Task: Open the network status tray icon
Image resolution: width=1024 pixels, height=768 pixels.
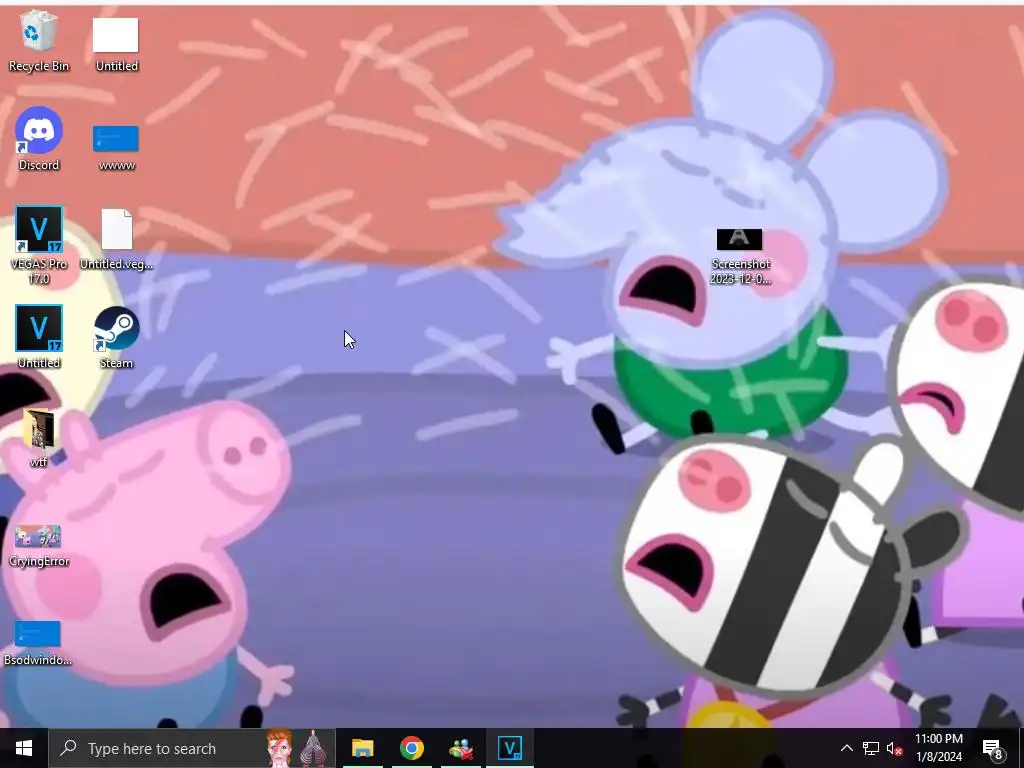Action: pyautogui.click(x=871, y=748)
